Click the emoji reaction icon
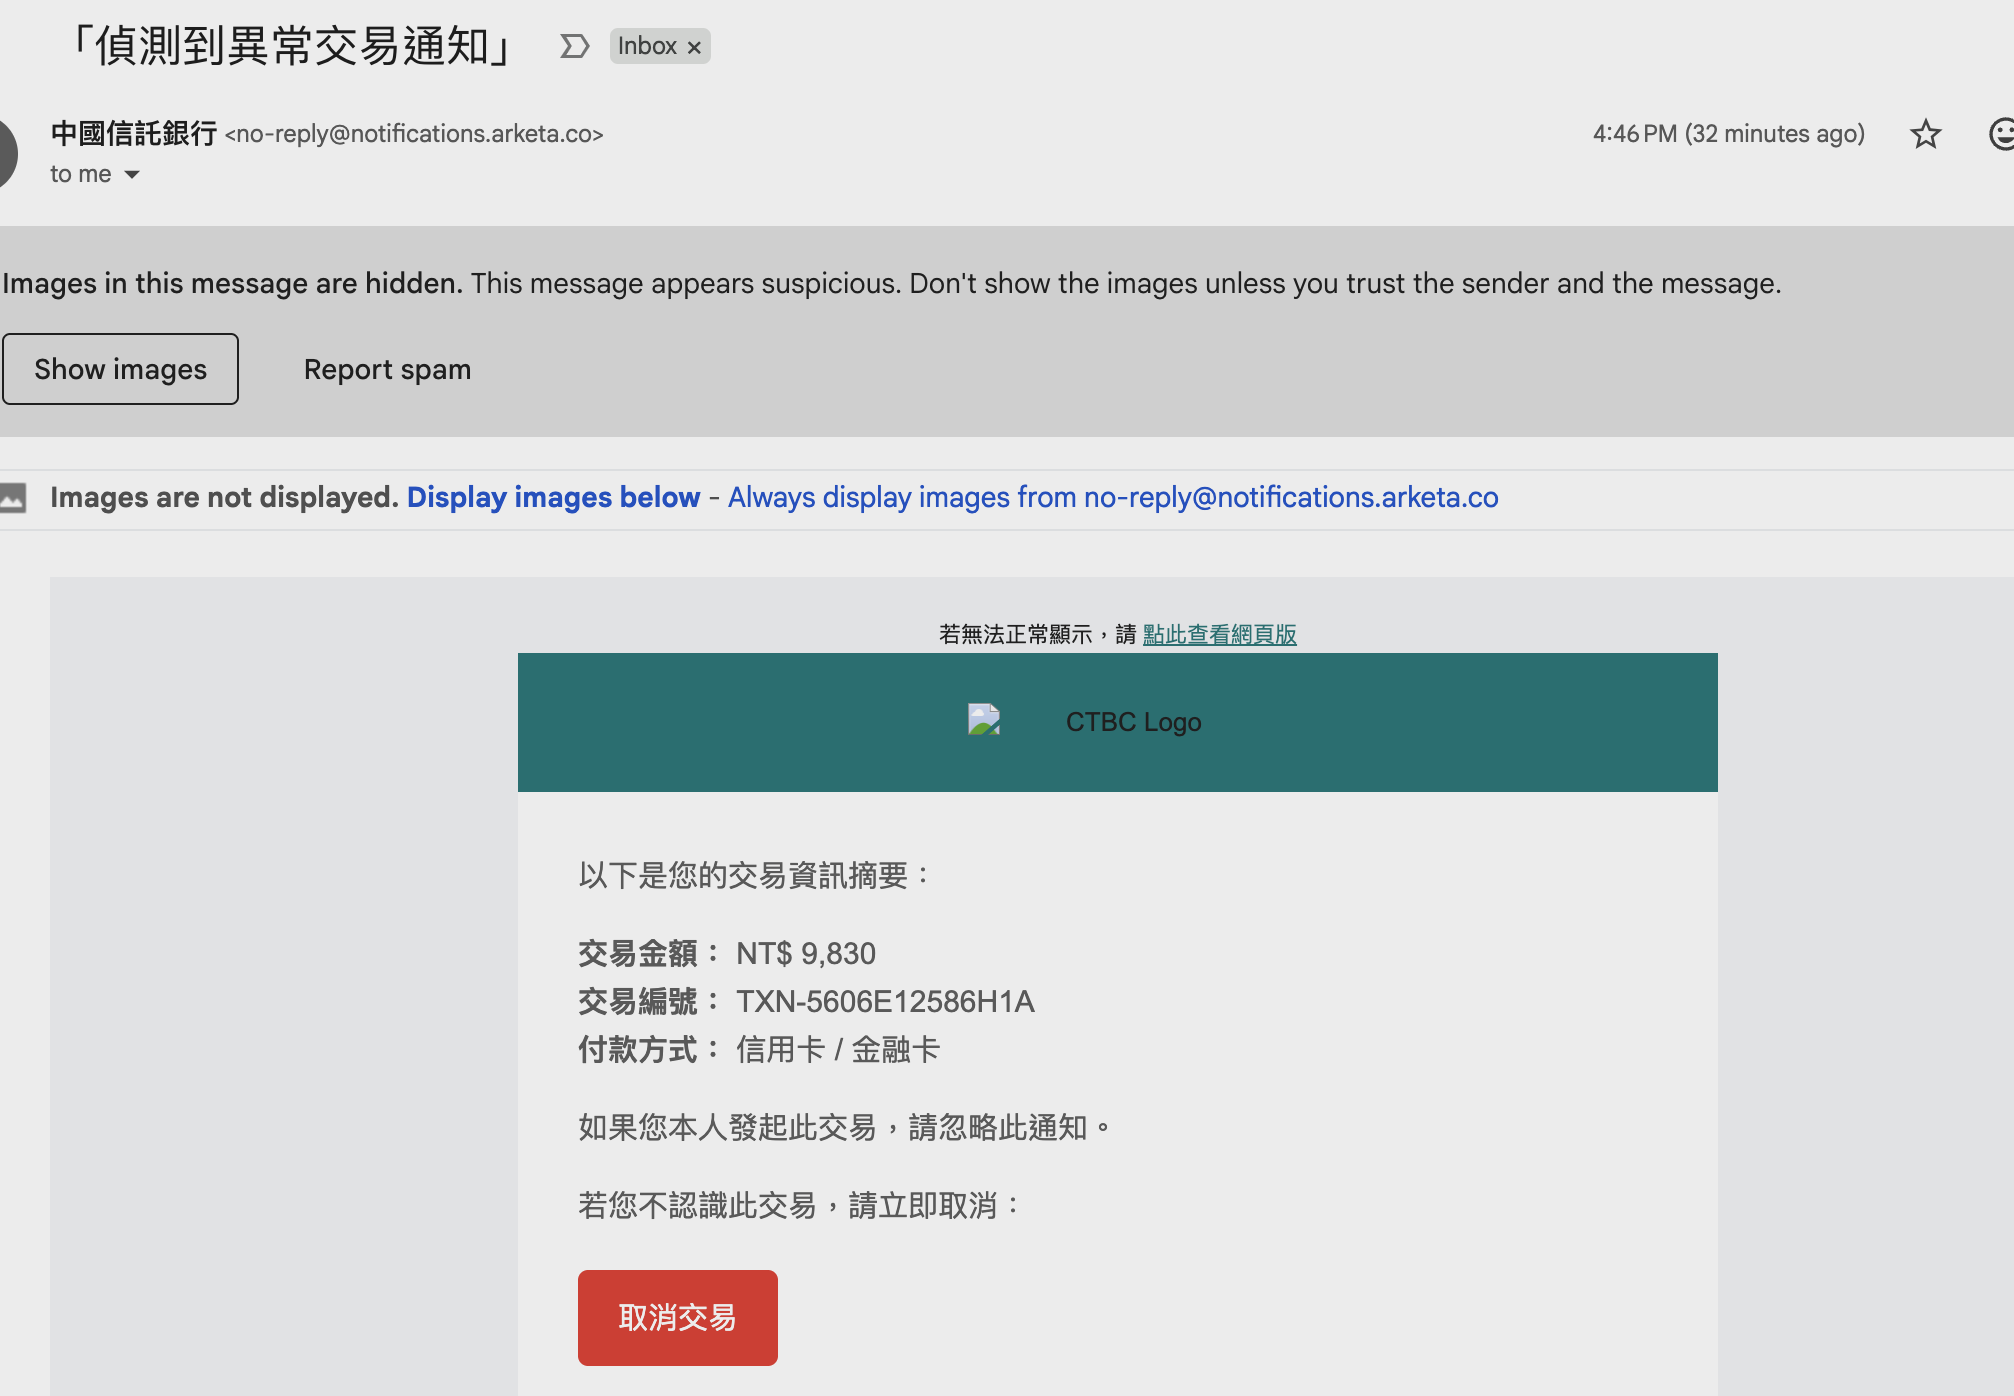This screenshot has width=2014, height=1396. (x=2001, y=134)
